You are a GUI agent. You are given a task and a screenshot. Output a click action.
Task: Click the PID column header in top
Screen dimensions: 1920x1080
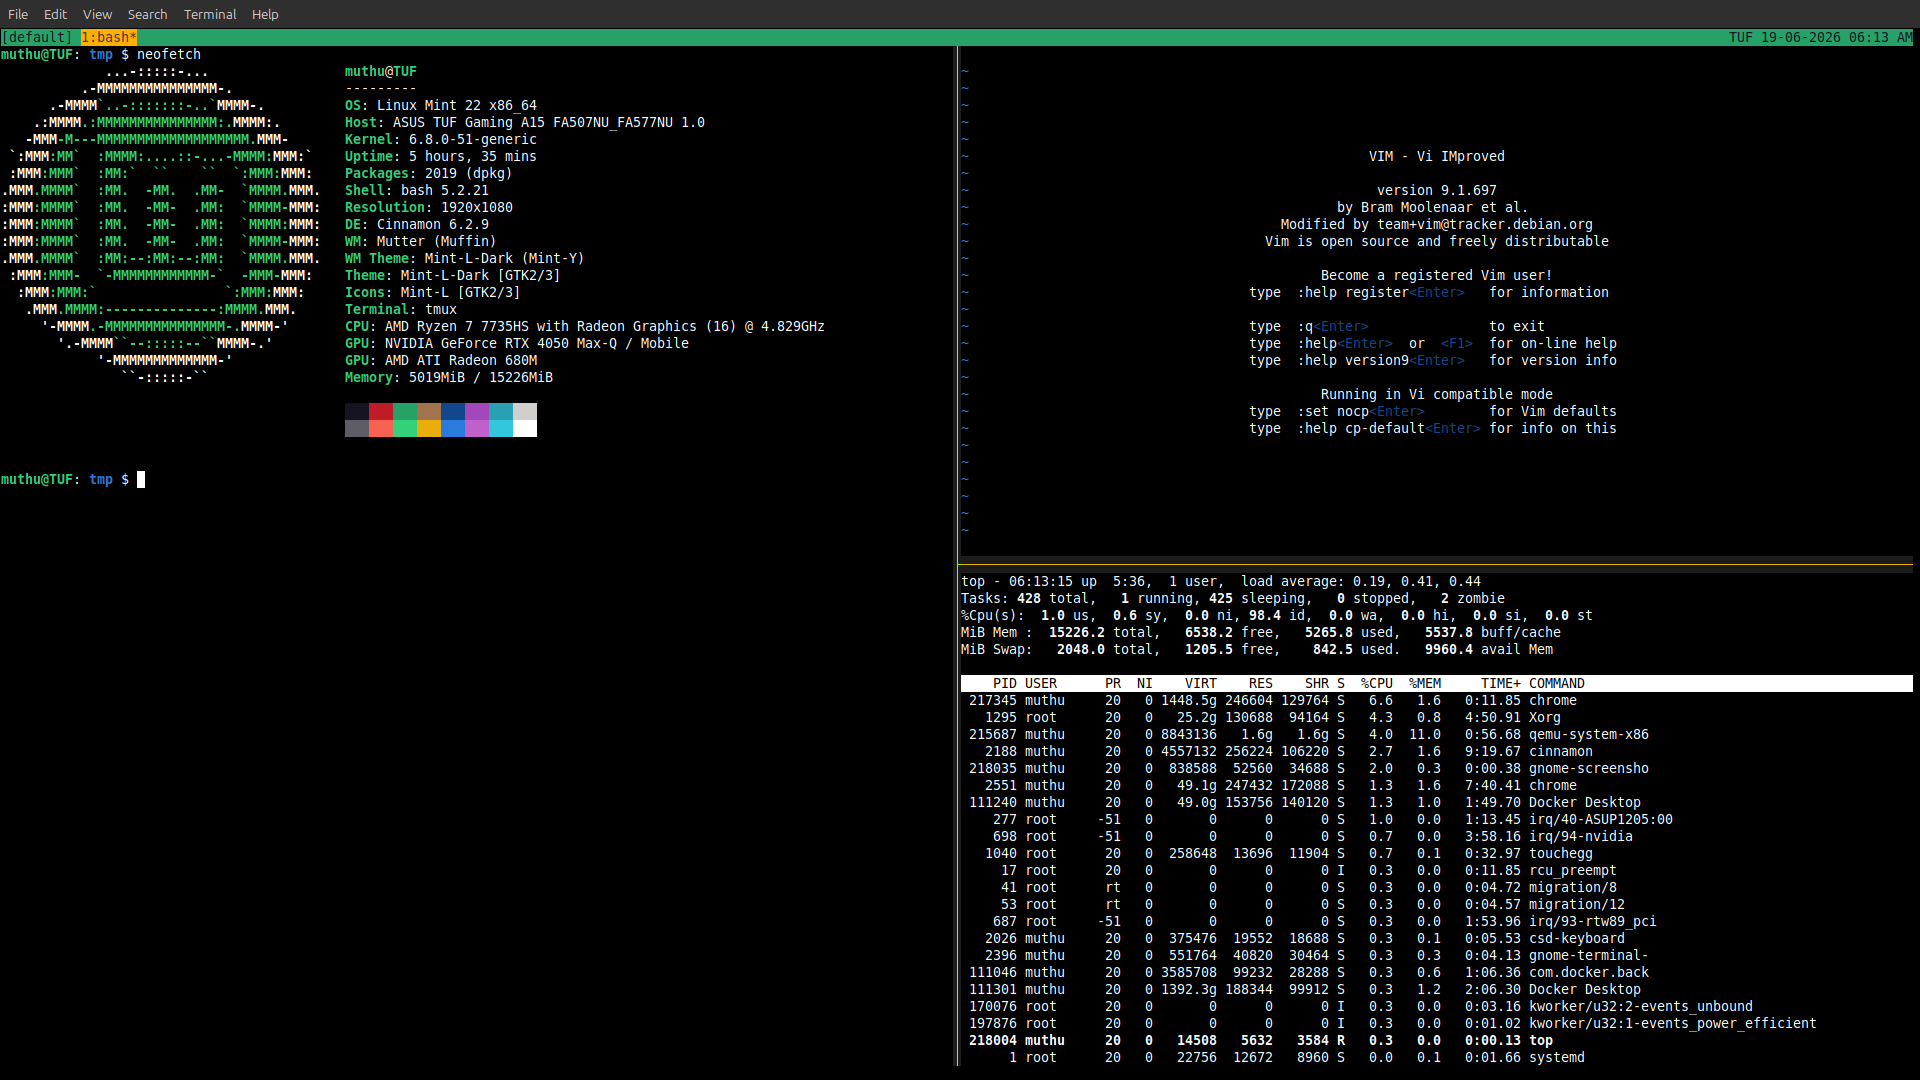coord(1005,683)
